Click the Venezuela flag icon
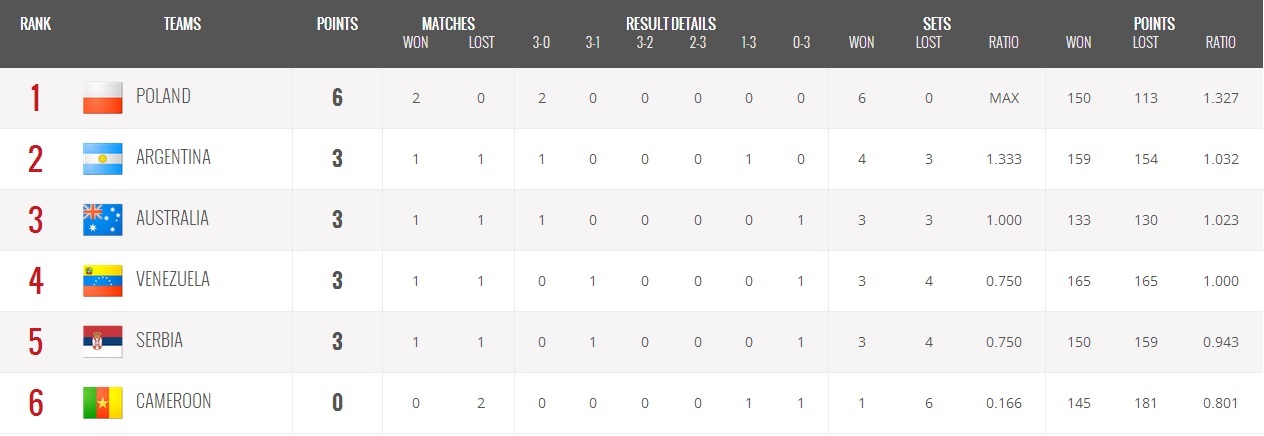1264x436 pixels. (102, 281)
